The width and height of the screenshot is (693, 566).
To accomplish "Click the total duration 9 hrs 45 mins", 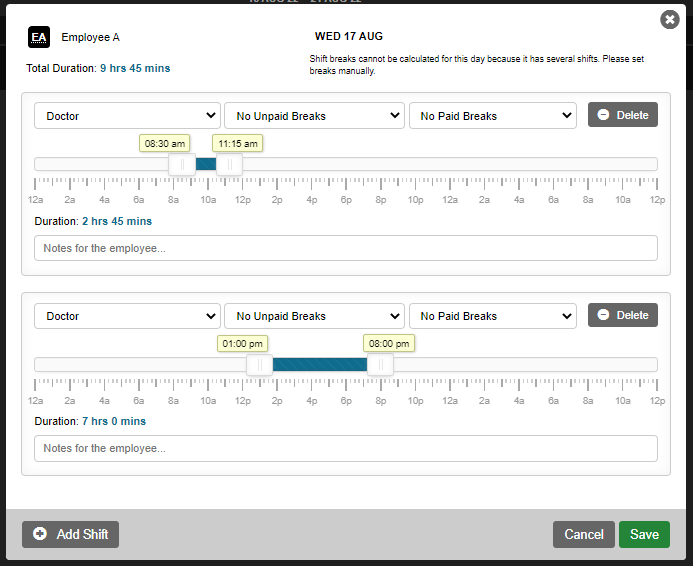I will [x=135, y=68].
